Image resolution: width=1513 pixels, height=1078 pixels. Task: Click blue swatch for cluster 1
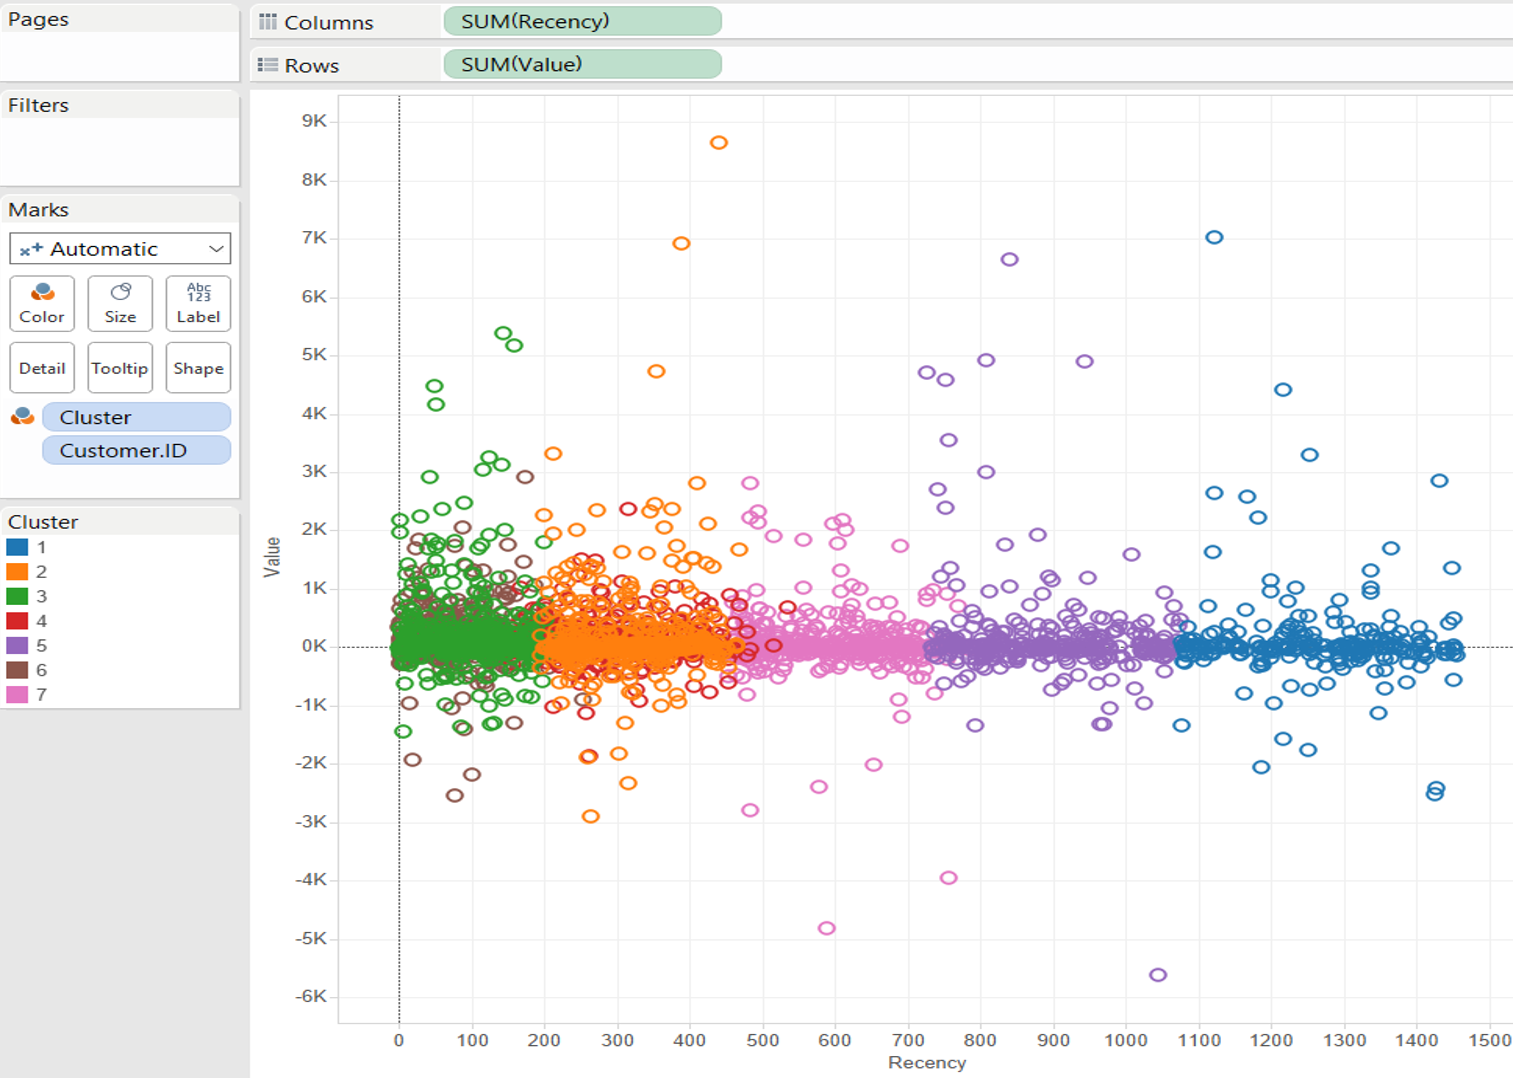click(17, 547)
